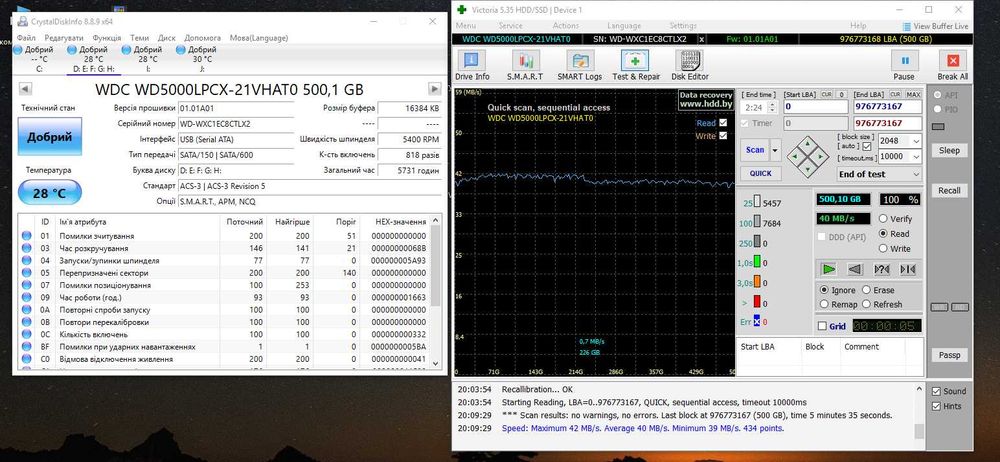Open SMART Logs in Victoria
Image resolution: width=1000 pixels, height=462 pixels.
tap(579, 66)
